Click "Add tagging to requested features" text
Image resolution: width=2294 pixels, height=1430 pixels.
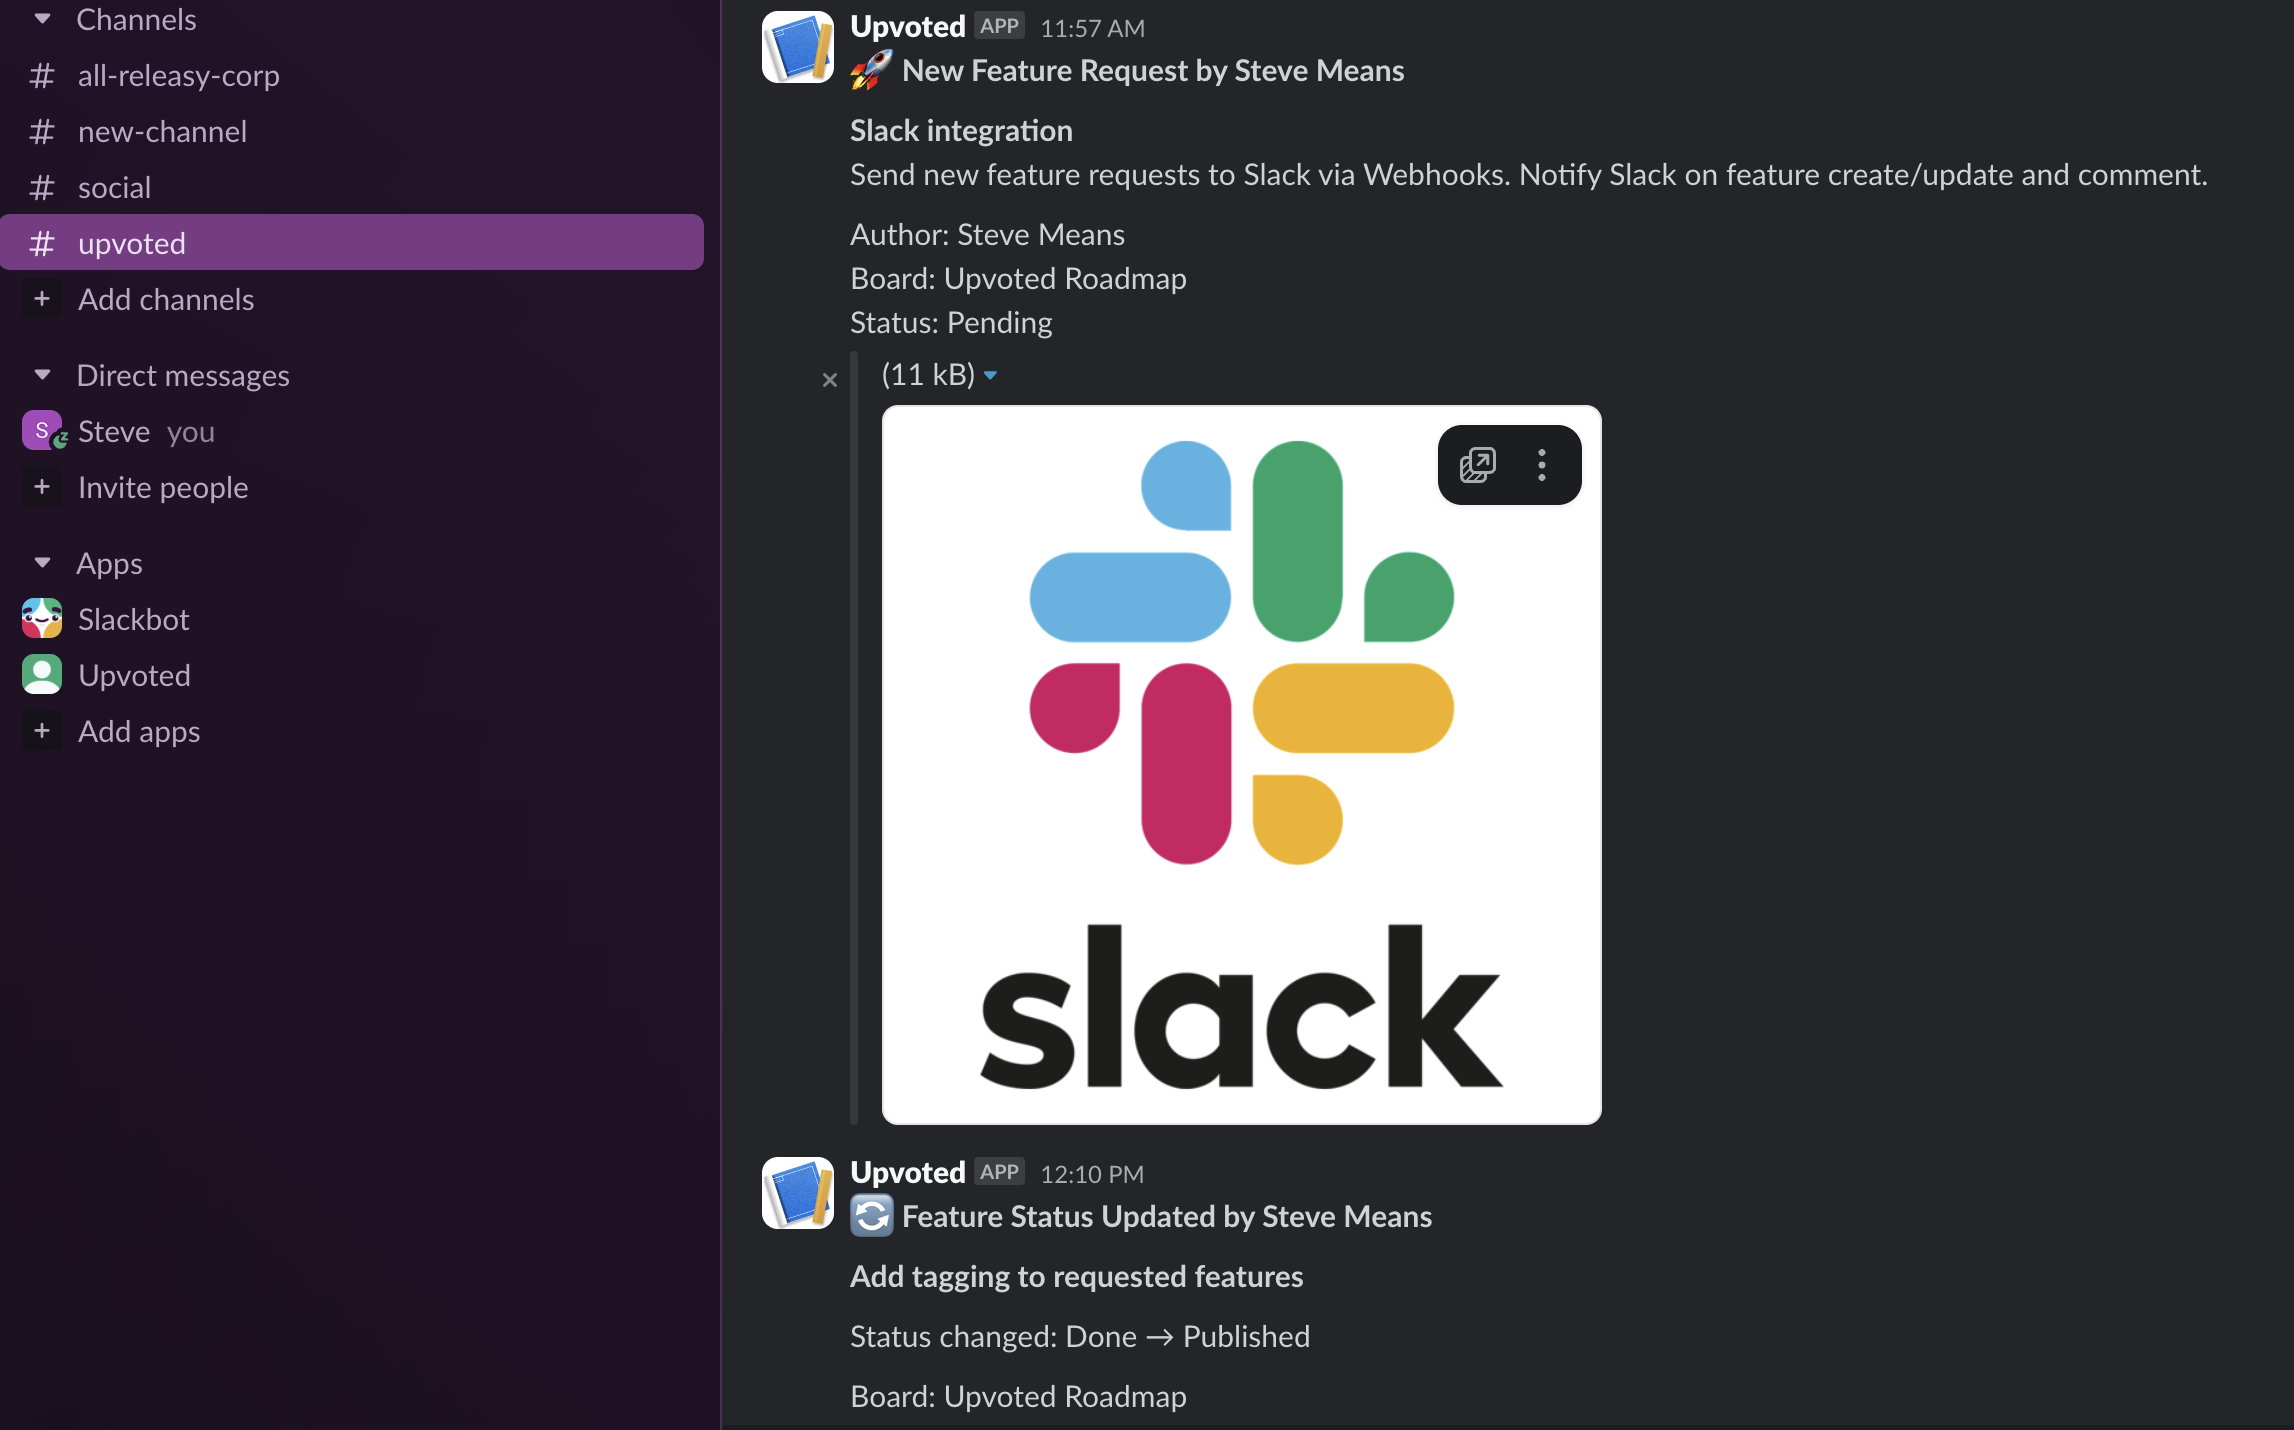1076,1277
